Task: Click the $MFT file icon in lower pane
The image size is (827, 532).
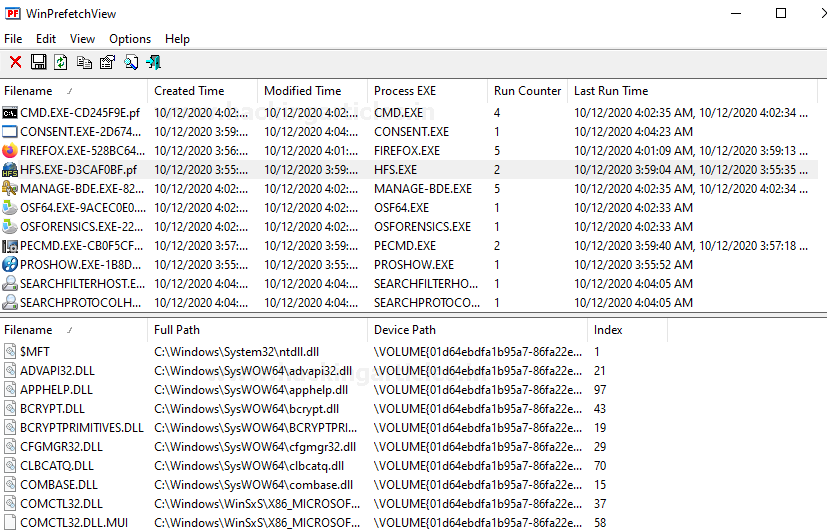Action: tap(10, 351)
